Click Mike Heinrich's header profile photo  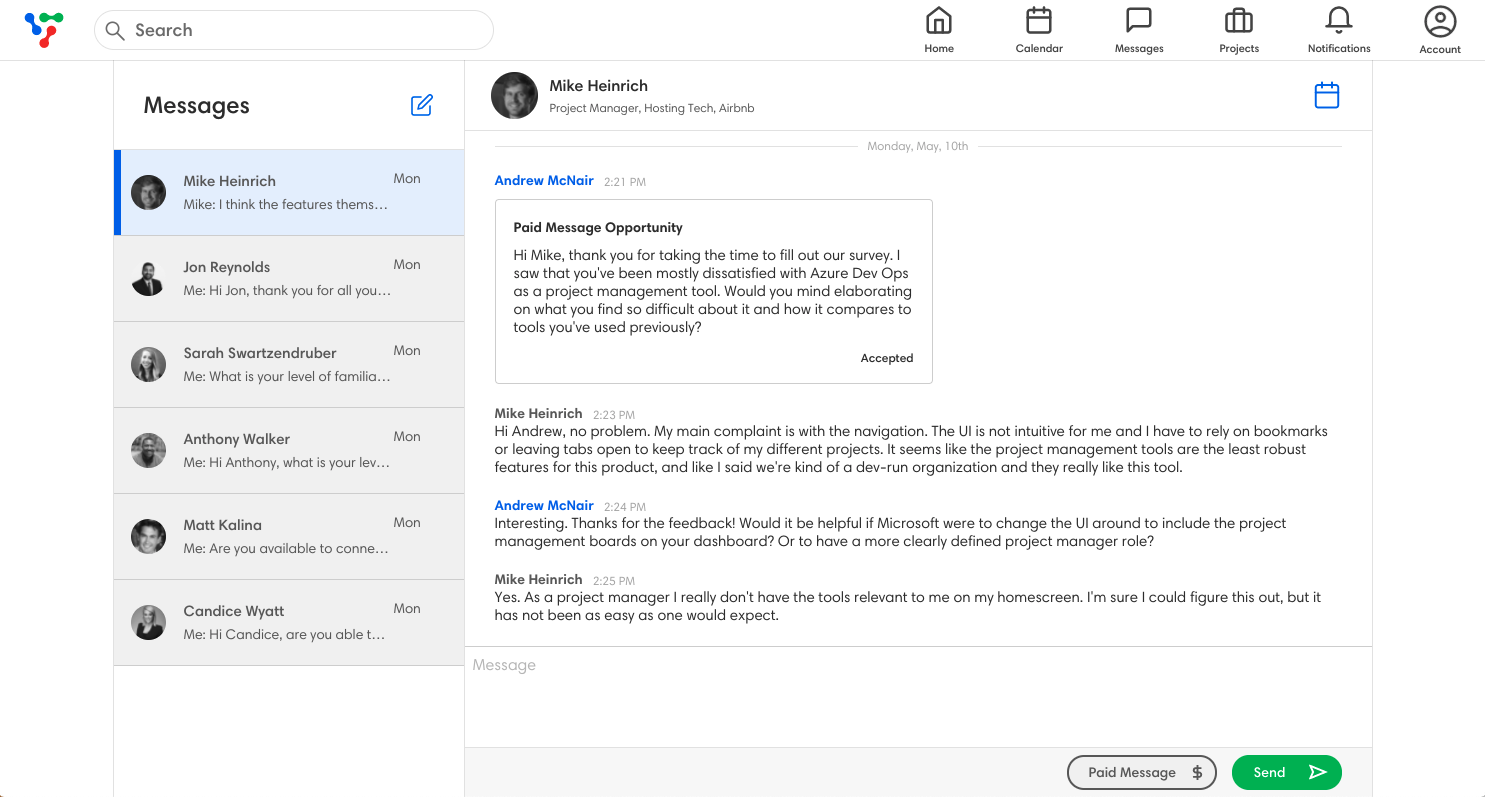(514, 96)
